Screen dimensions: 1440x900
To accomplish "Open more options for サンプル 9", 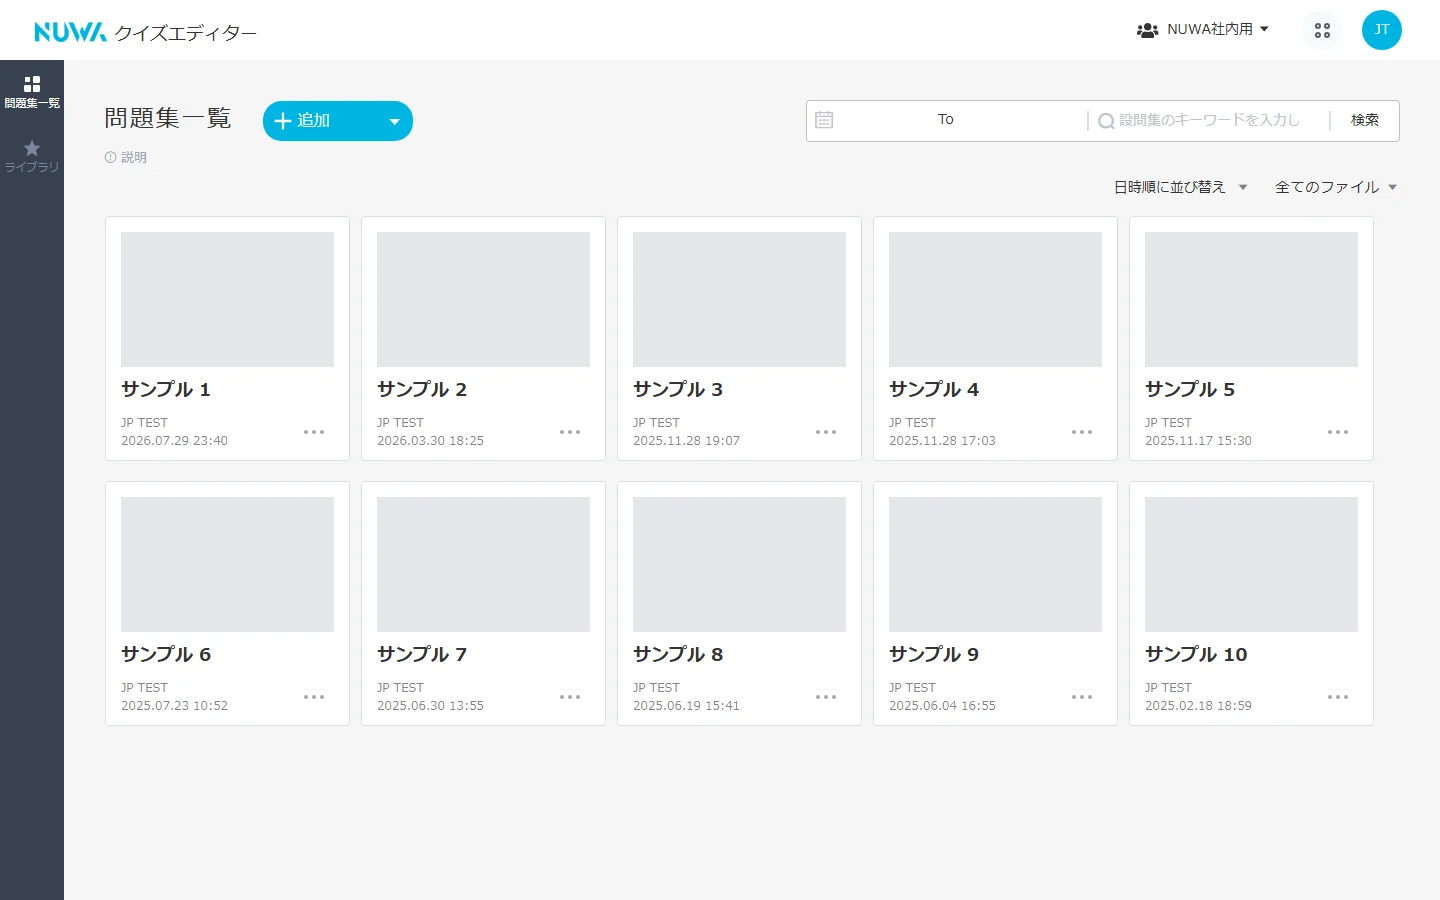I will coord(1082,697).
